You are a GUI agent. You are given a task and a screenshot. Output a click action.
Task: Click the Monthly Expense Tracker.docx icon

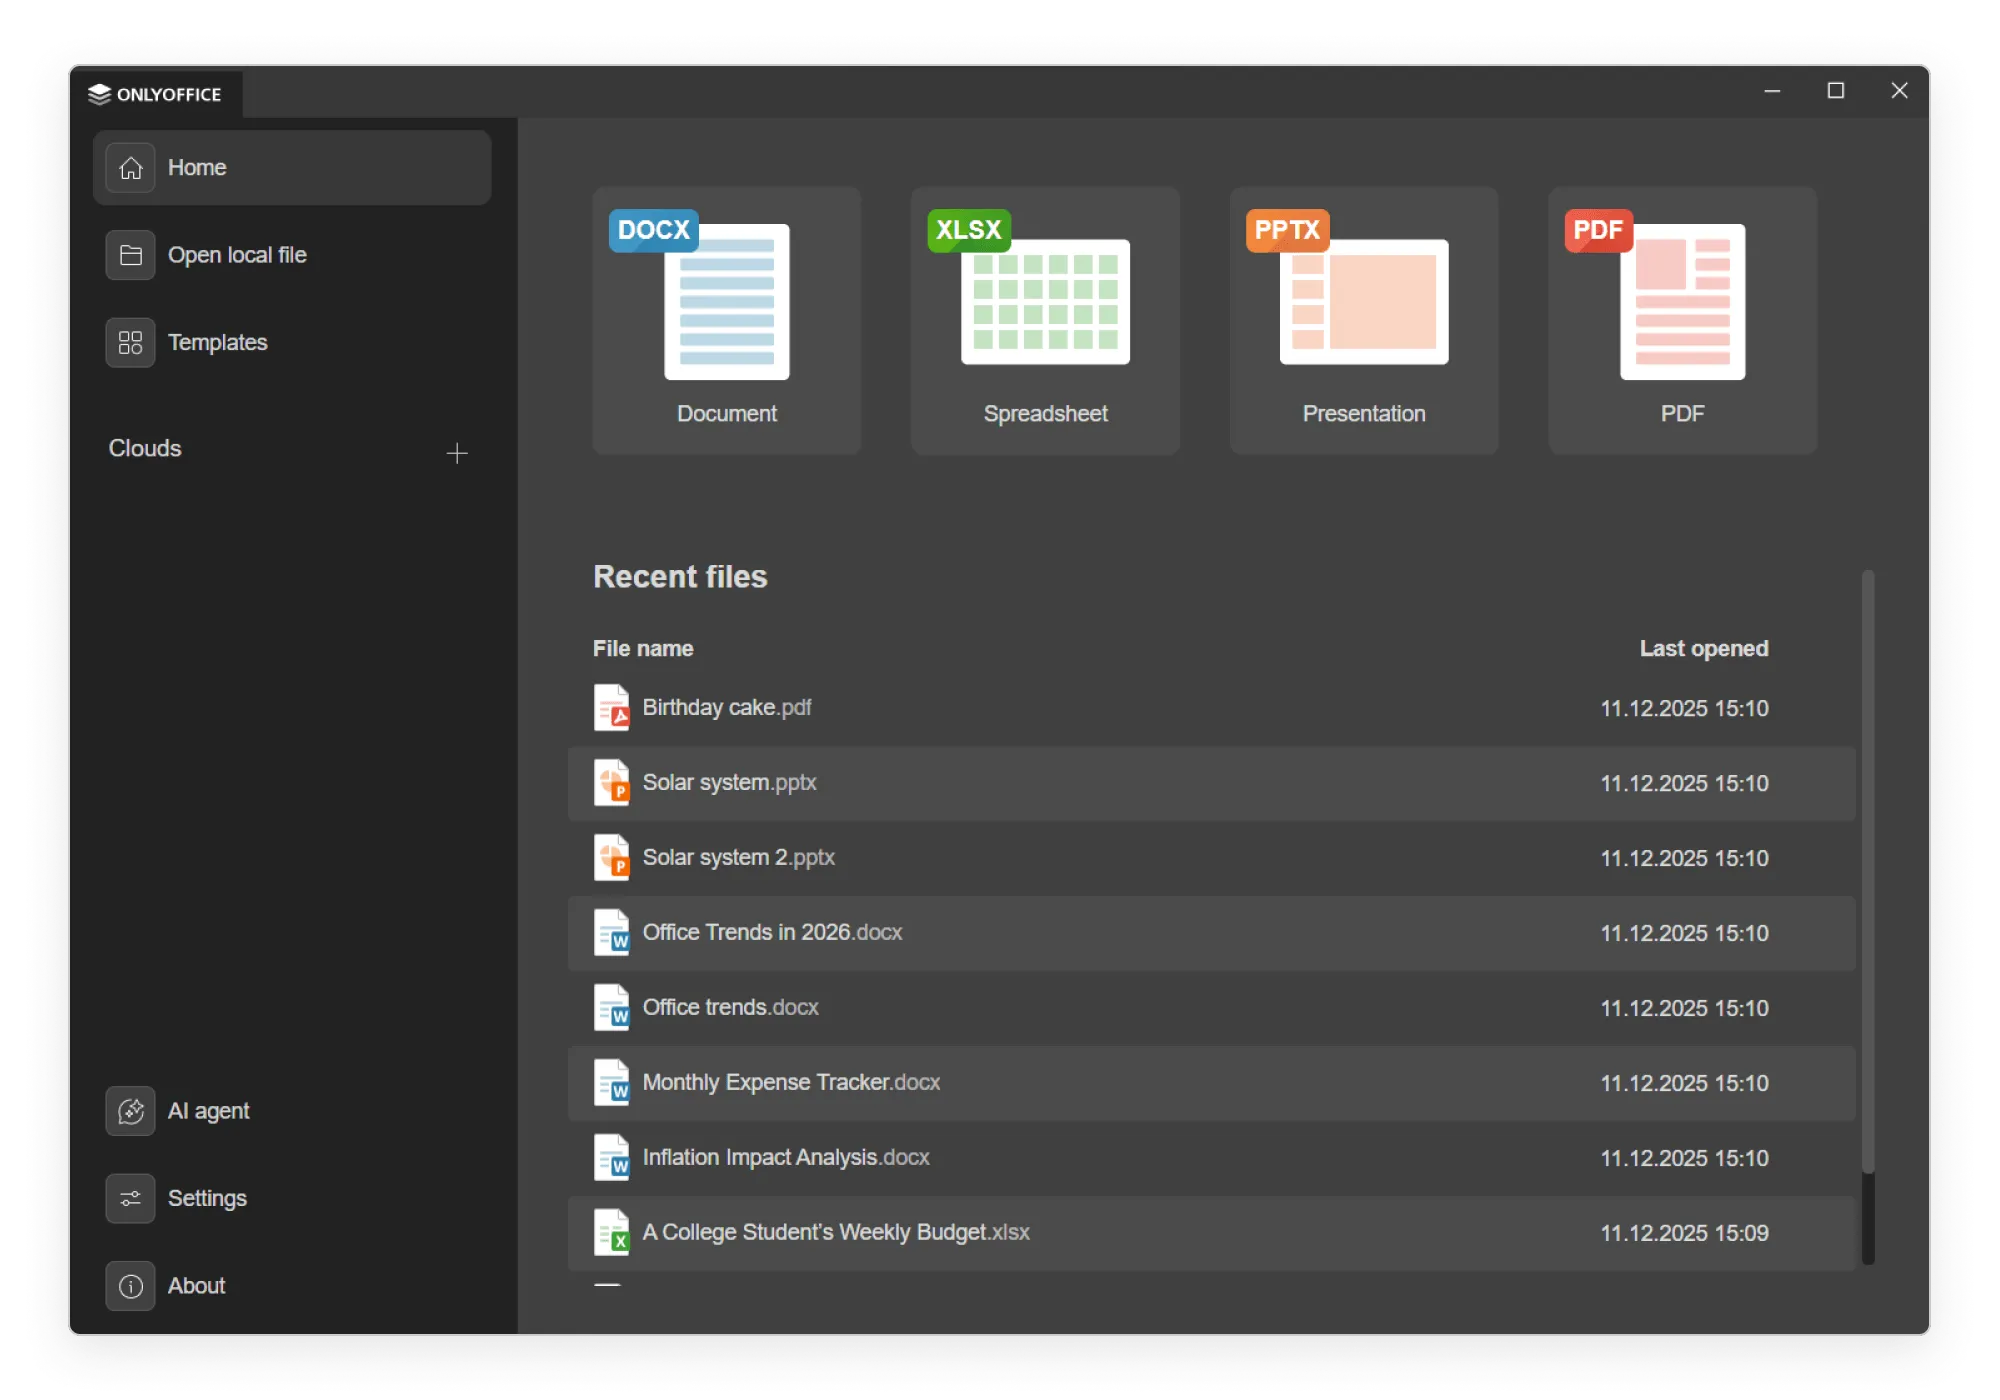coord(611,1083)
